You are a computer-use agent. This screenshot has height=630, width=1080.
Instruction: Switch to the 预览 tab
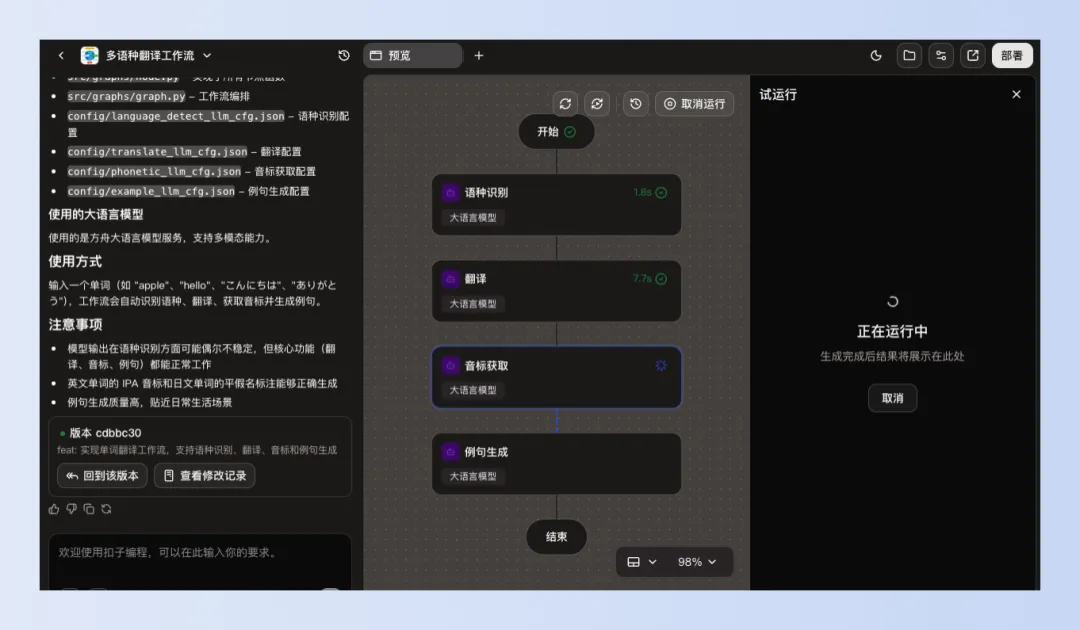(x=413, y=56)
